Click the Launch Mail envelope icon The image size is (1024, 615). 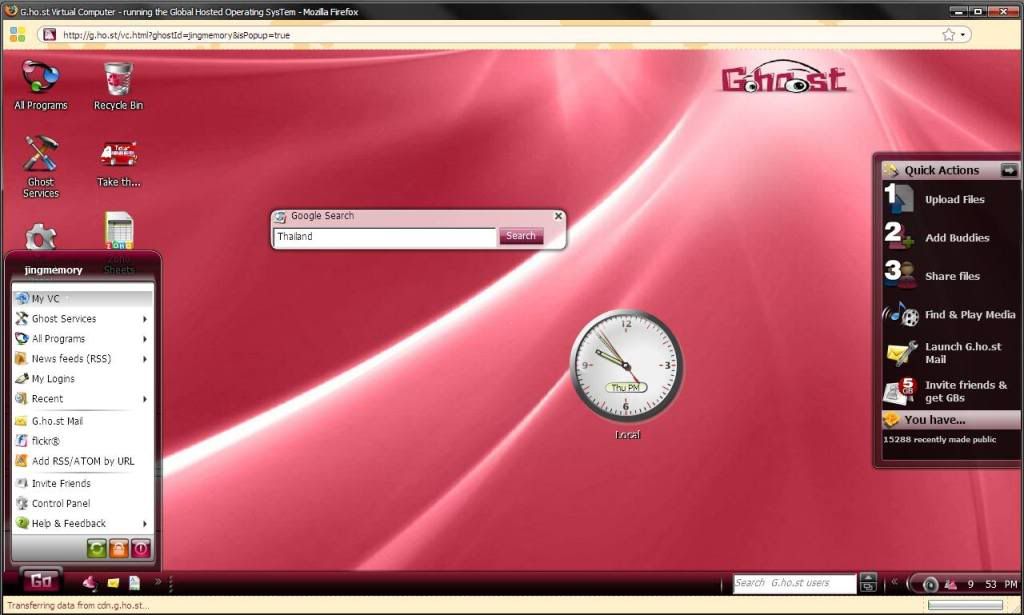click(902, 353)
